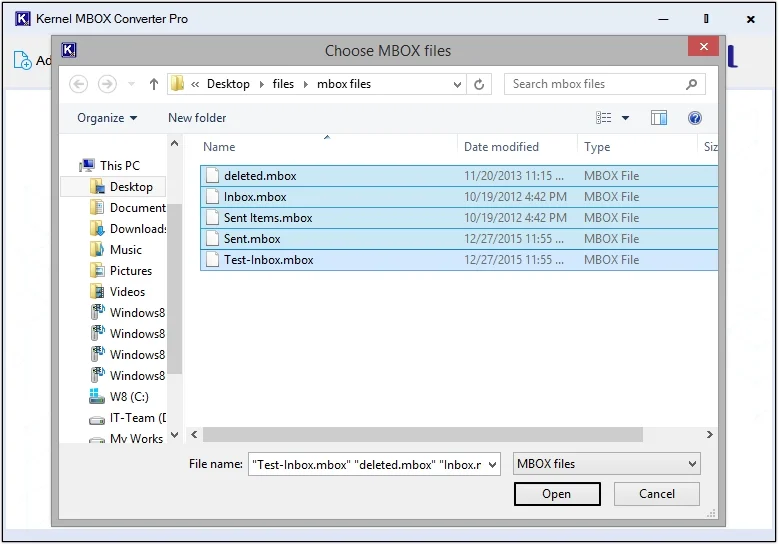Sort files by Type column
This screenshot has height=545, width=779.
(x=597, y=147)
